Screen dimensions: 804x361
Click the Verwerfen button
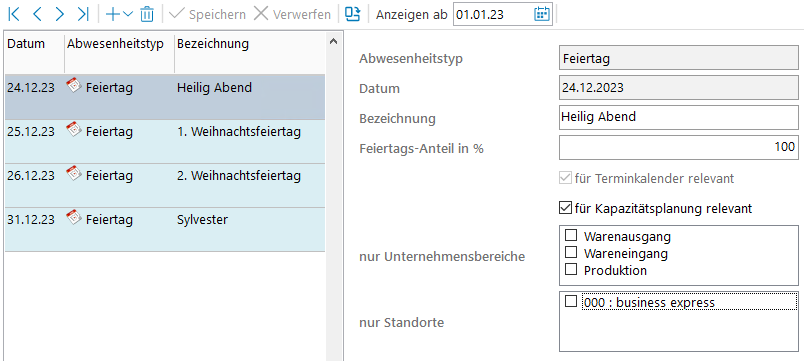click(x=292, y=14)
